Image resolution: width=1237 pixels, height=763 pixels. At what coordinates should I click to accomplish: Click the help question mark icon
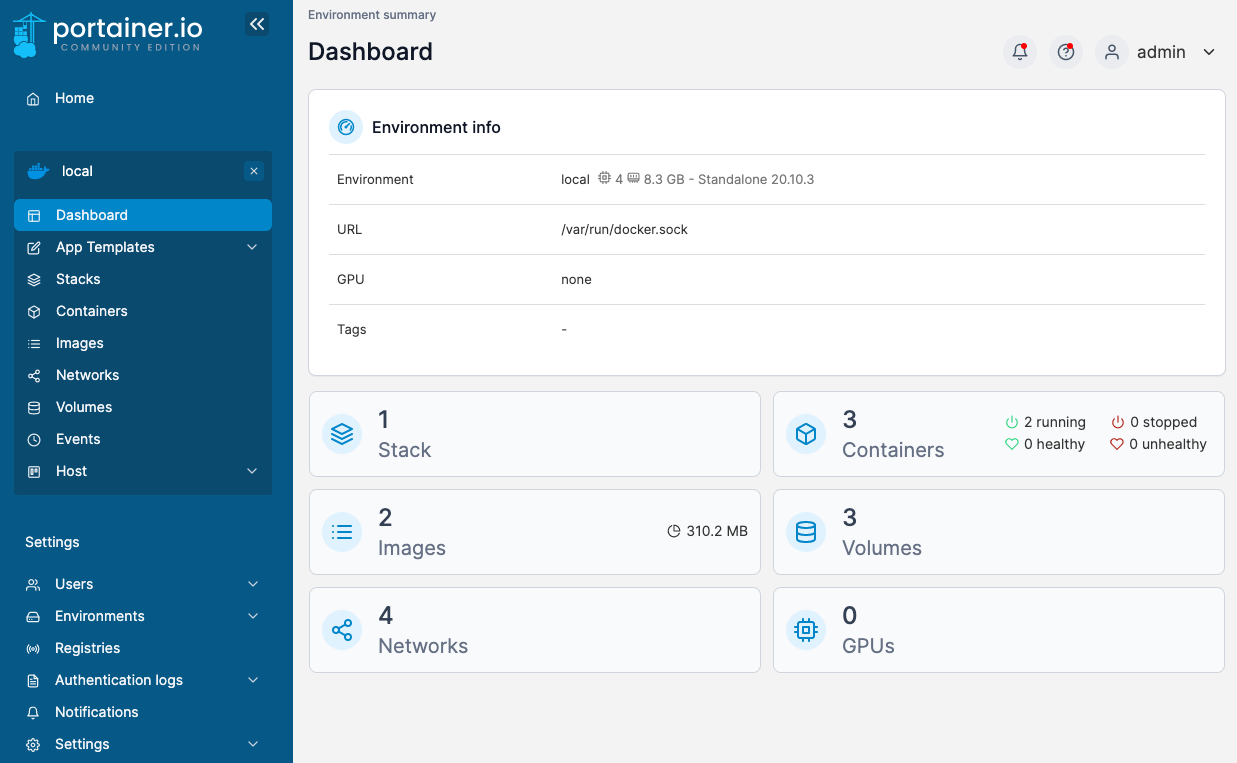[x=1065, y=52]
